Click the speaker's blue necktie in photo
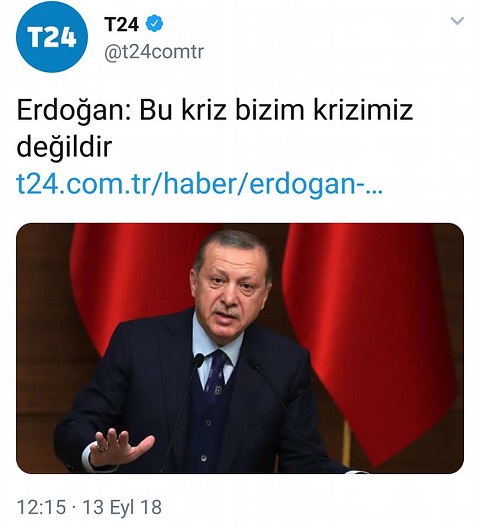Image resolution: width=480 pixels, height=528 pixels. (216, 374)
